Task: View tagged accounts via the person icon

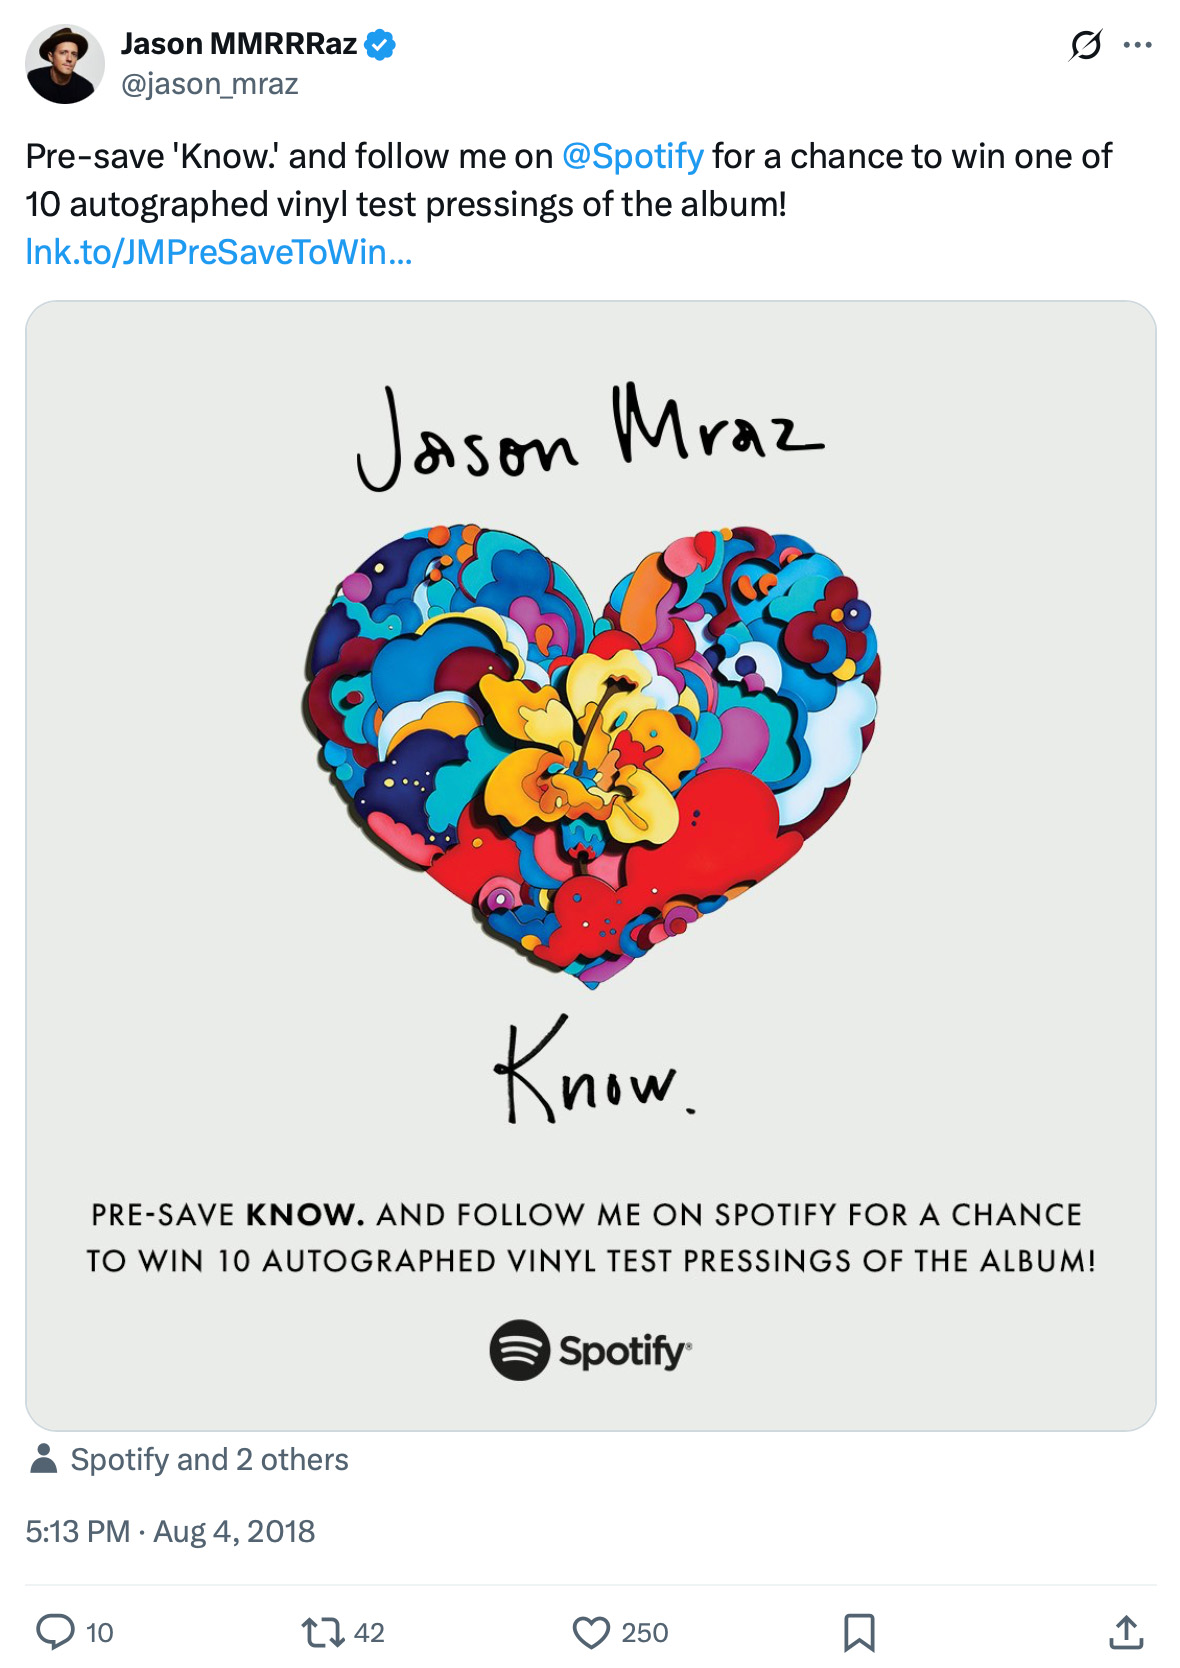Action: [42, 1459]
